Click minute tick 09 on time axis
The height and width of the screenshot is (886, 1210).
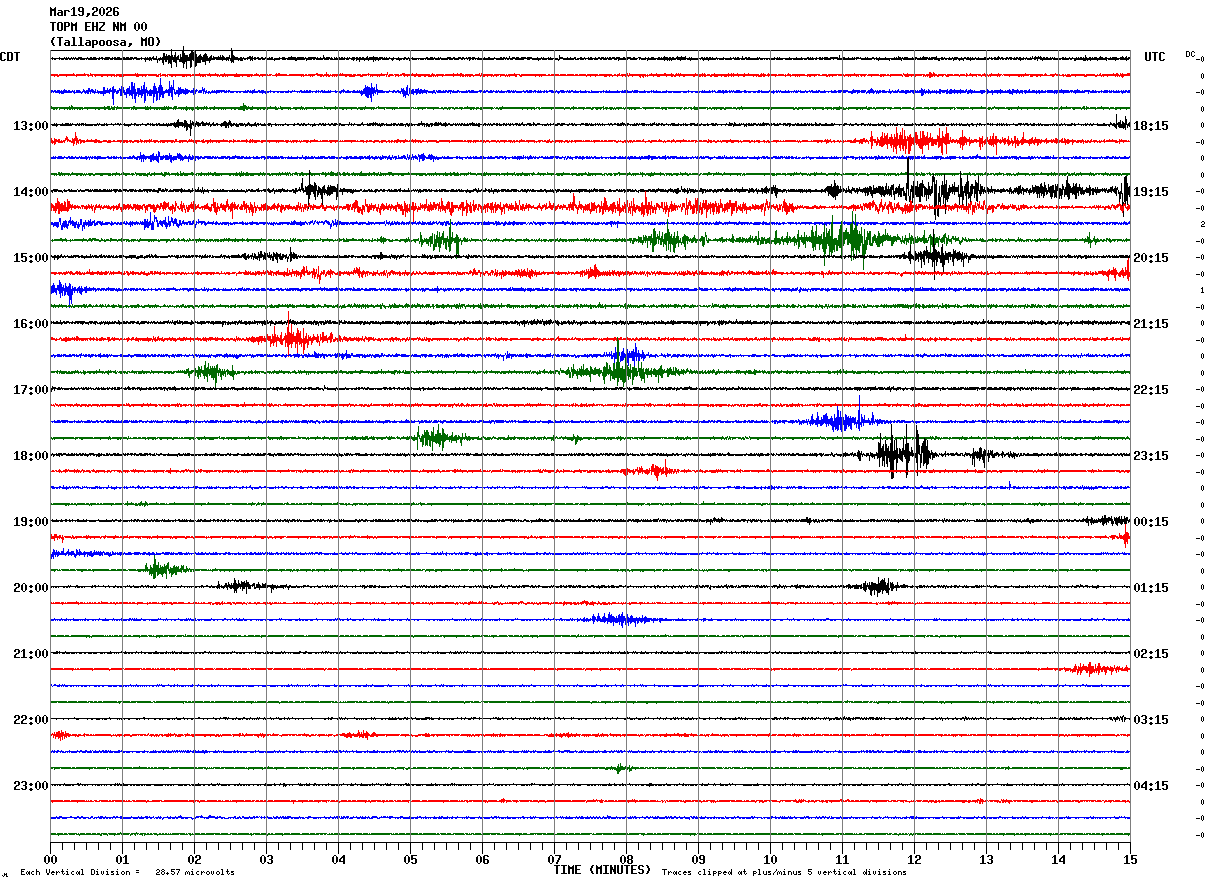point(699,859)
